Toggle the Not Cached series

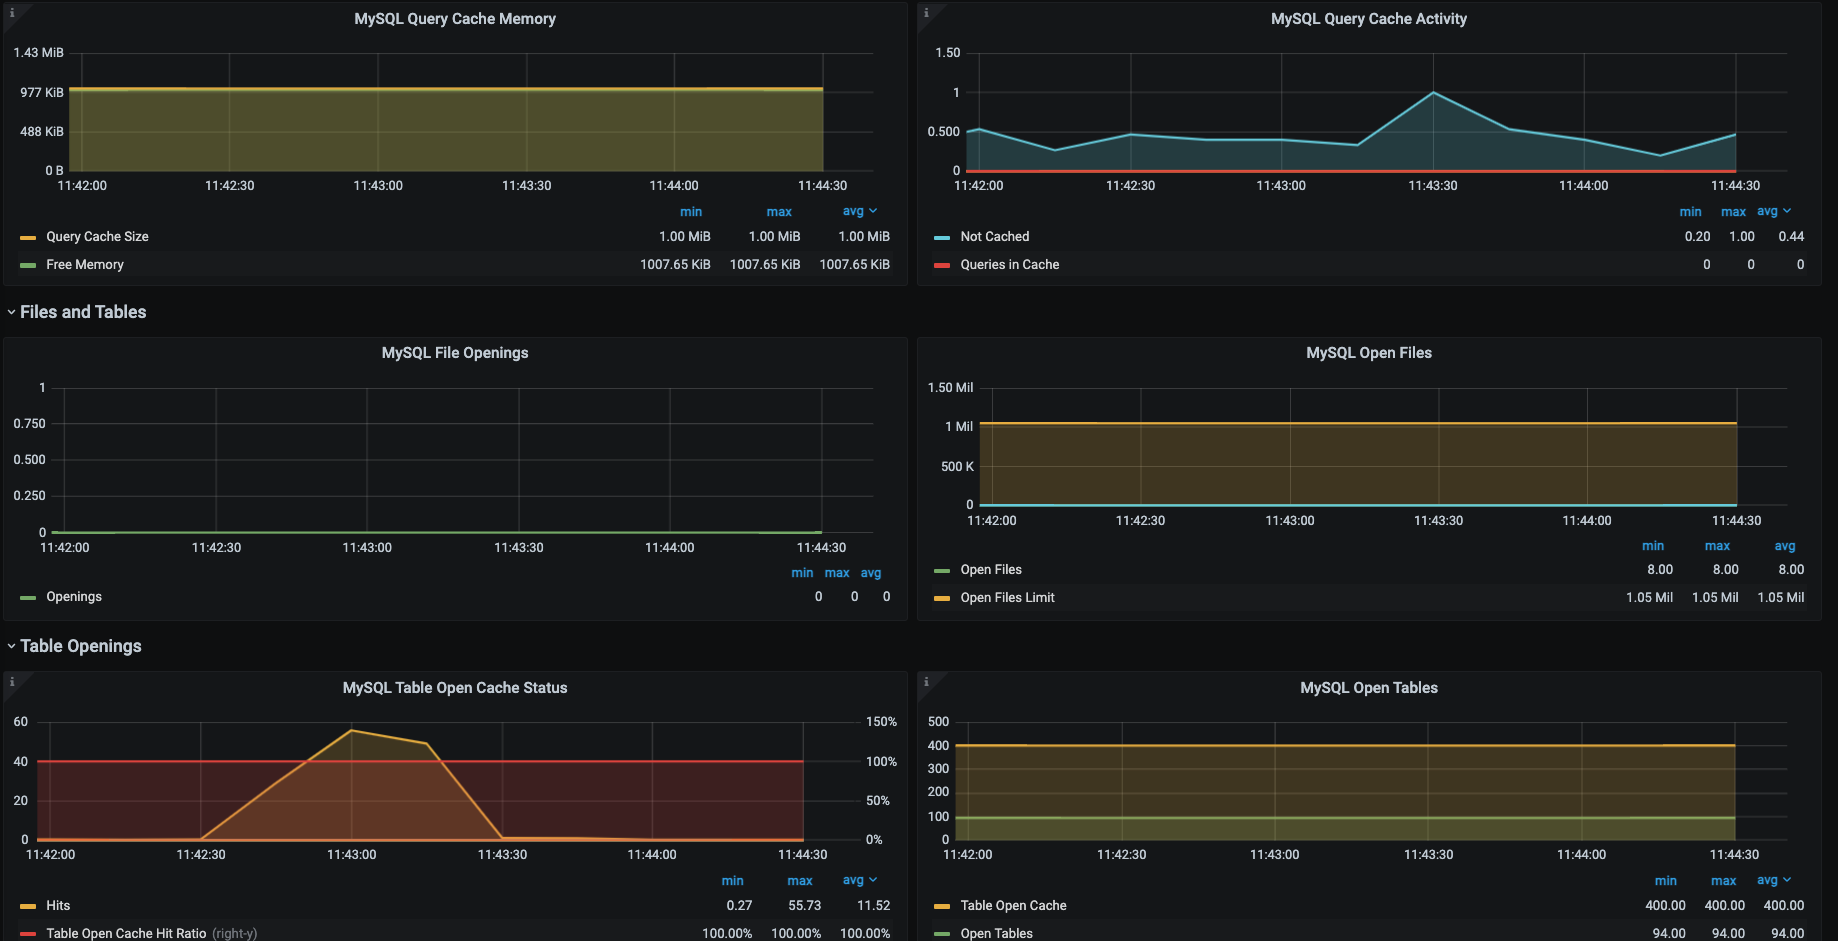994,237
